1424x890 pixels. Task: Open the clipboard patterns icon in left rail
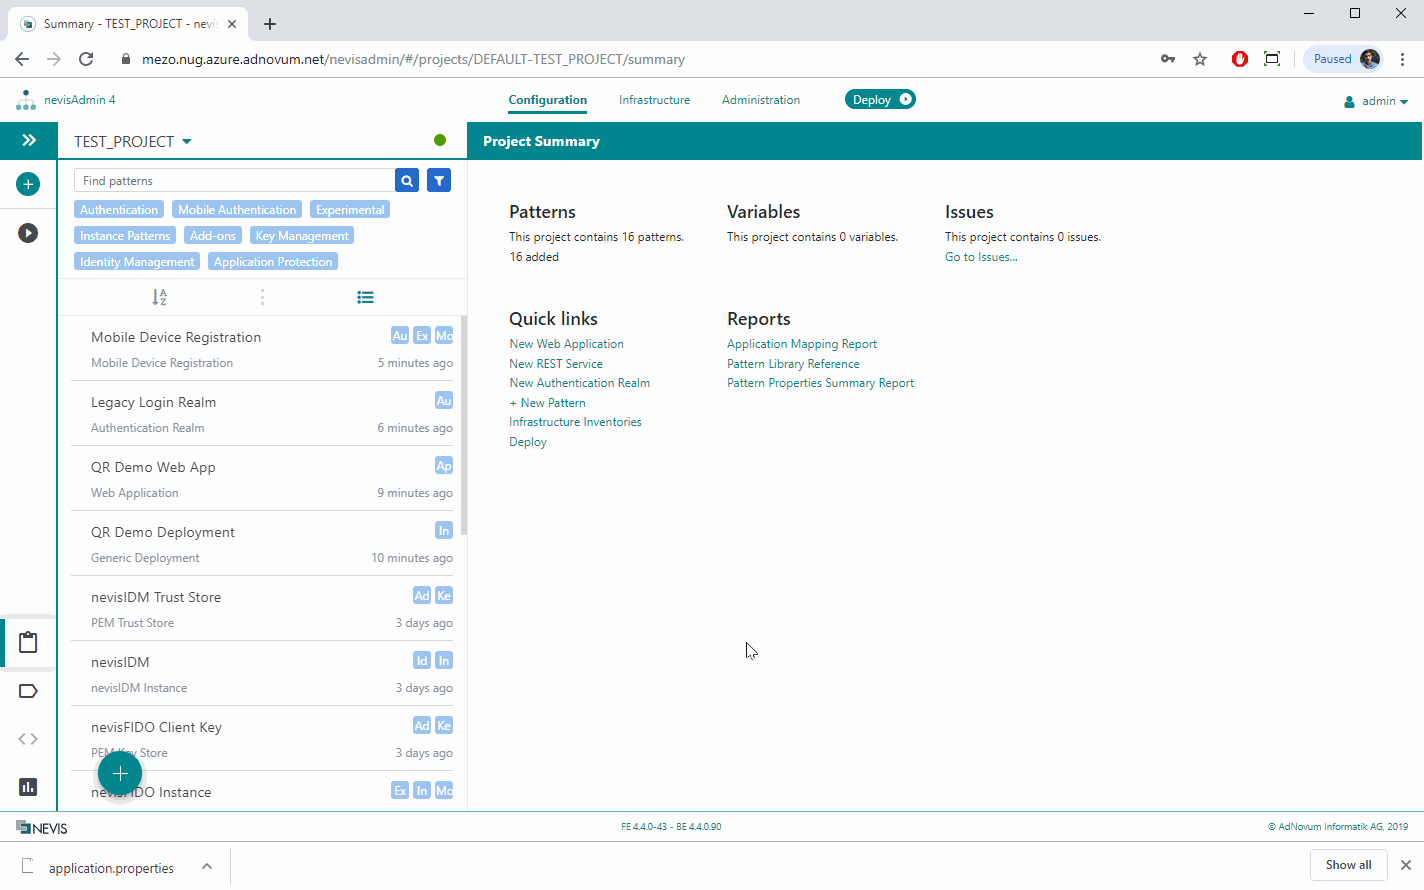pos(28,642)
